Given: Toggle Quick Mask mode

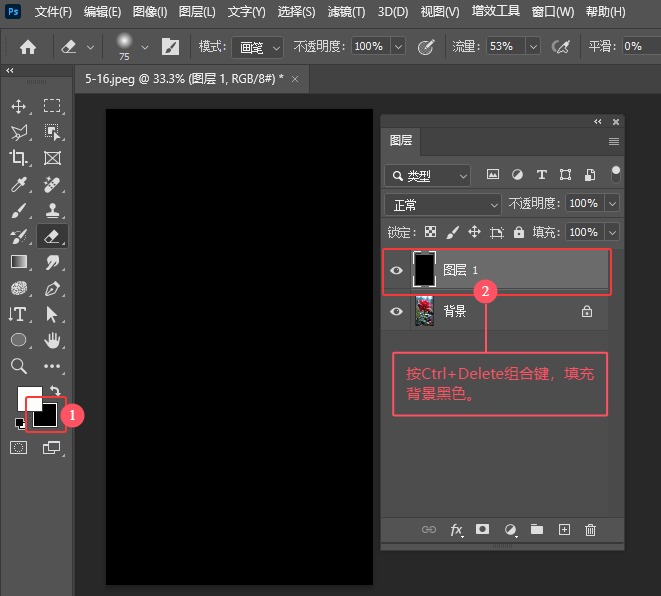Looking at the screenshot, I should coord(19,447).
